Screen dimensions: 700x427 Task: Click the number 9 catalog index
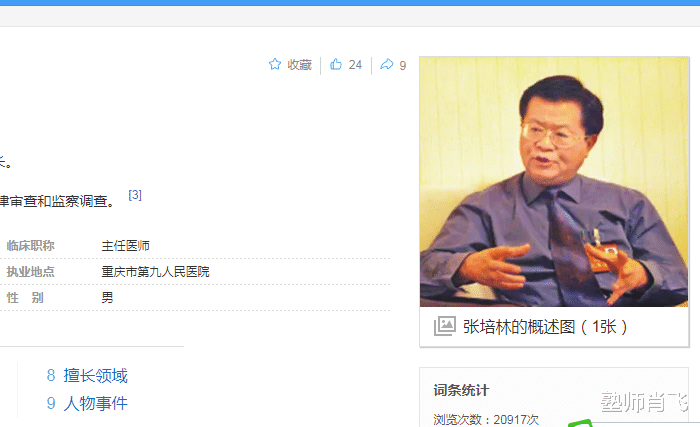pos(51,403)
